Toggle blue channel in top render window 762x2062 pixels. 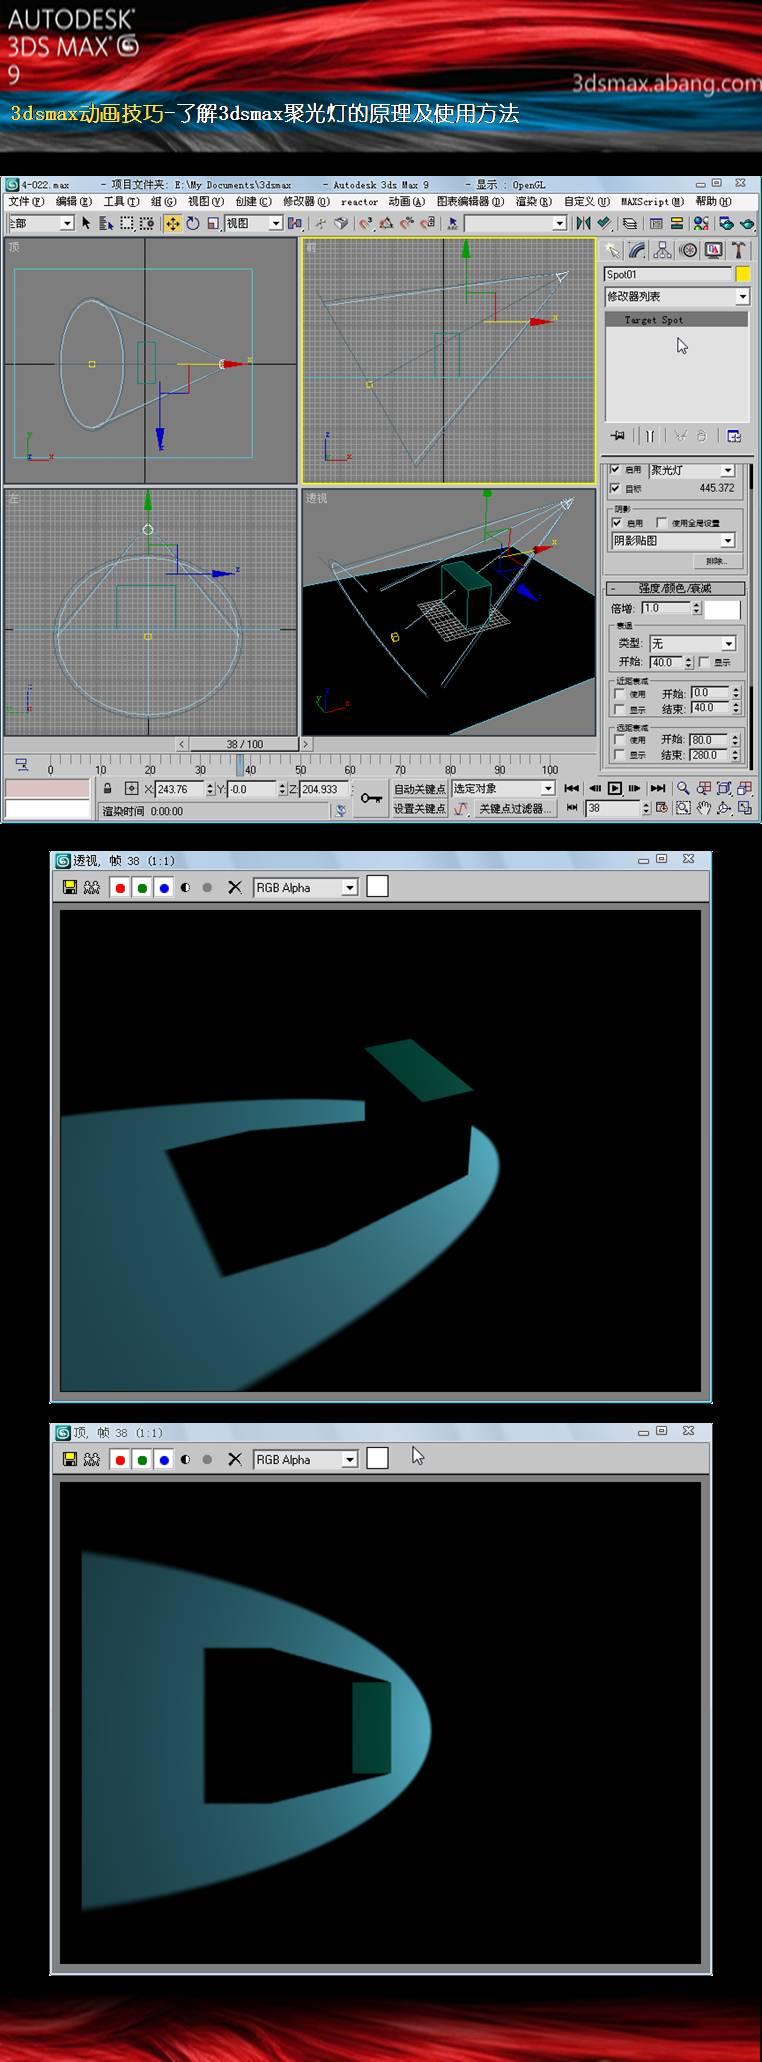point(165,1459)
